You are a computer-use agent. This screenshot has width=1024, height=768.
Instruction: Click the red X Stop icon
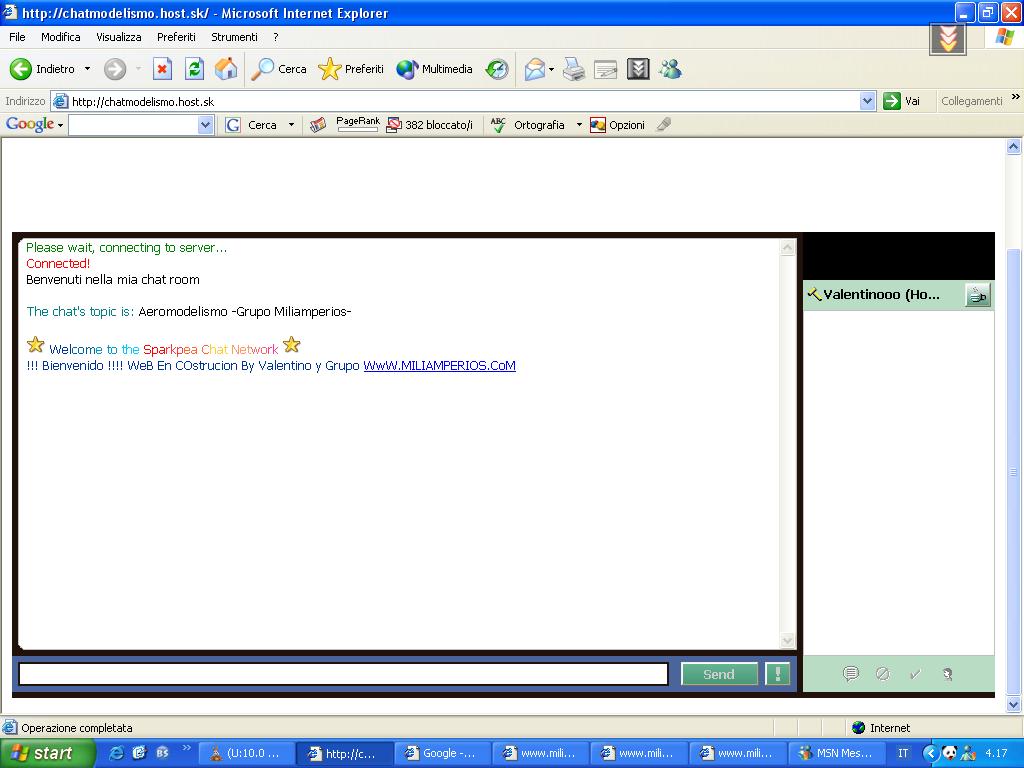pyautogui.click(x=162, y=69)
